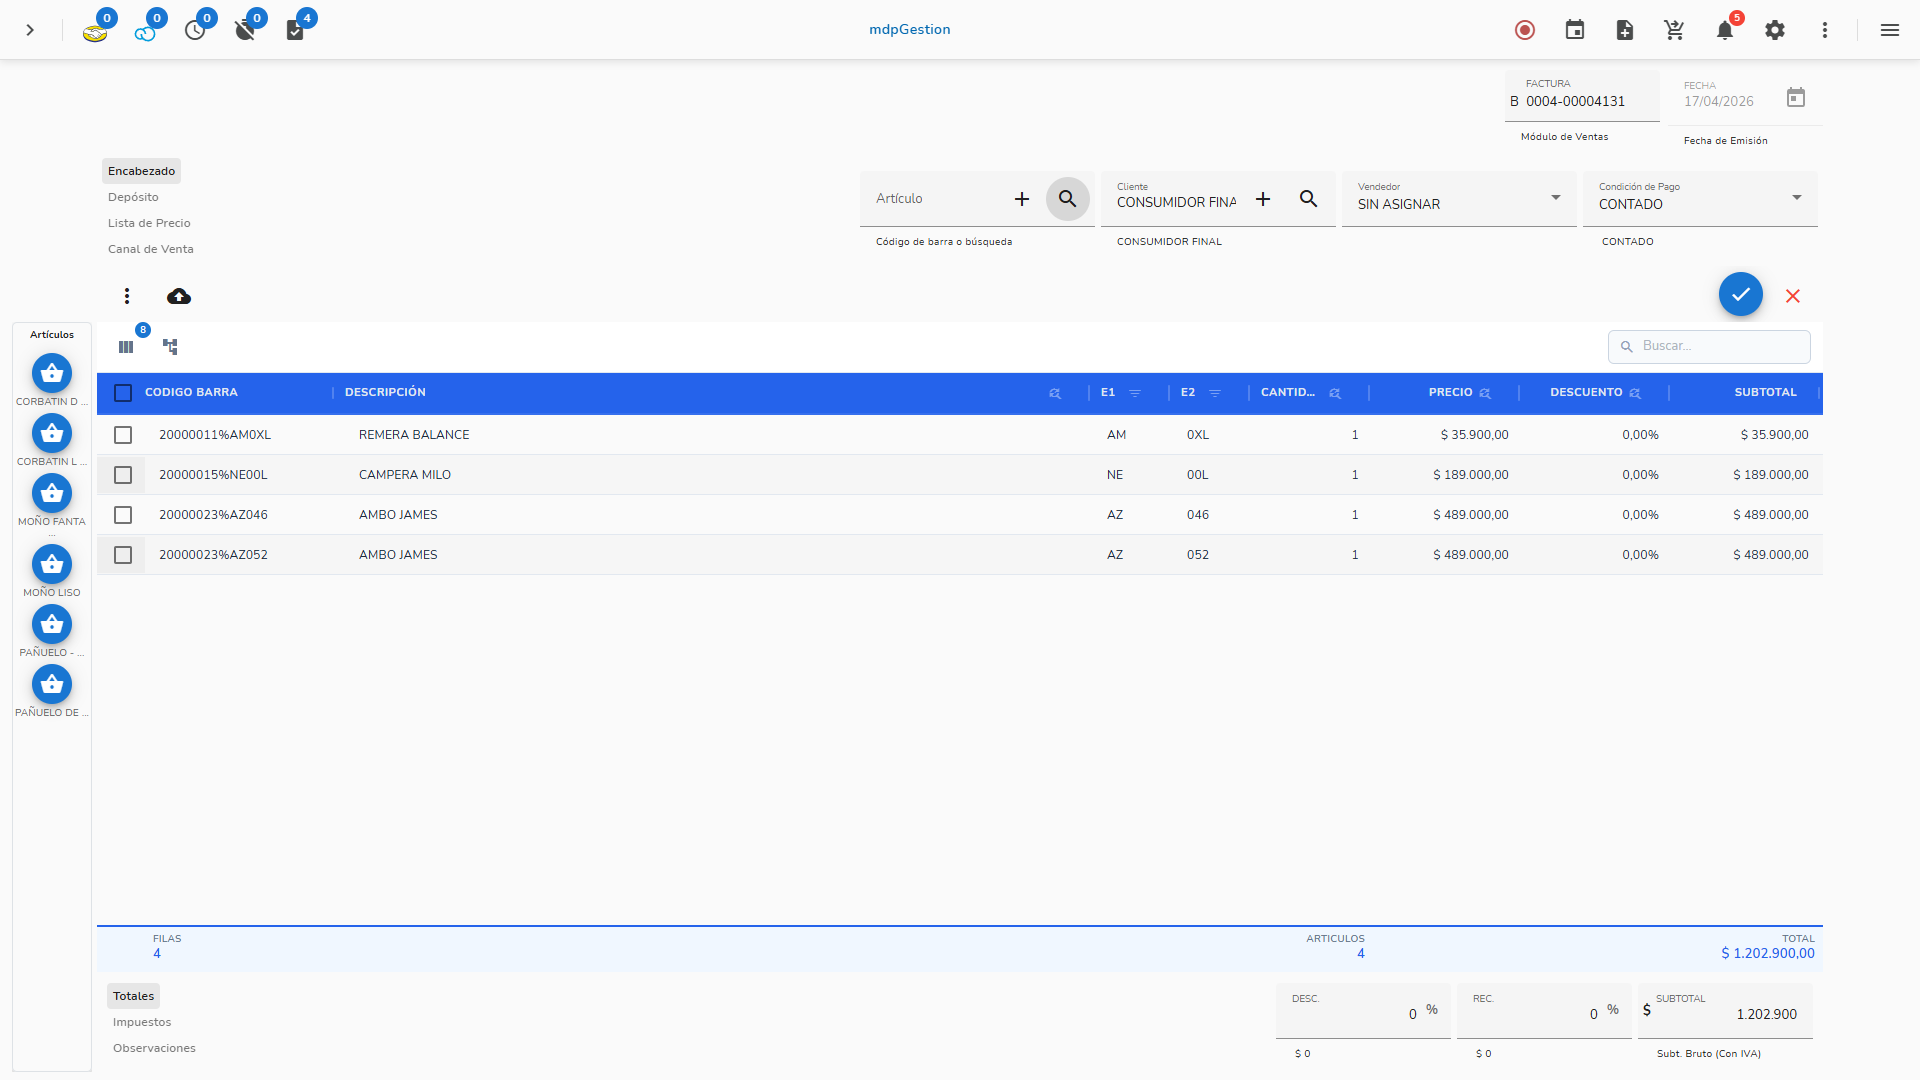Click the red record icon in top bar
Viewport: 1920px width, 1080px height.
coord(1524,30)
